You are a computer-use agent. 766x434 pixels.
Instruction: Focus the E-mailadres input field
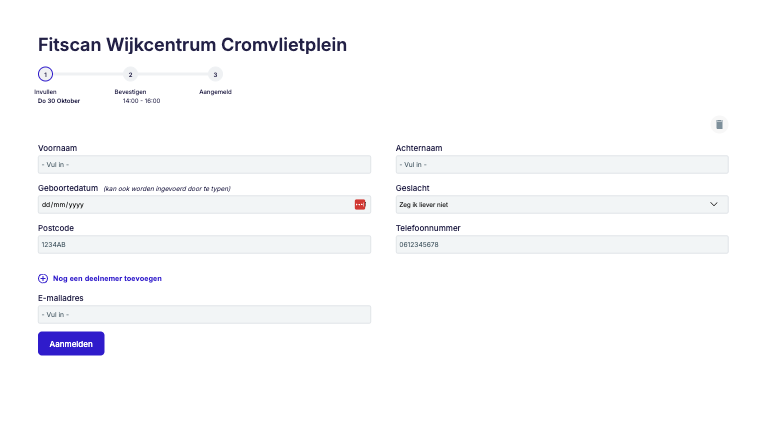(204, 314)
